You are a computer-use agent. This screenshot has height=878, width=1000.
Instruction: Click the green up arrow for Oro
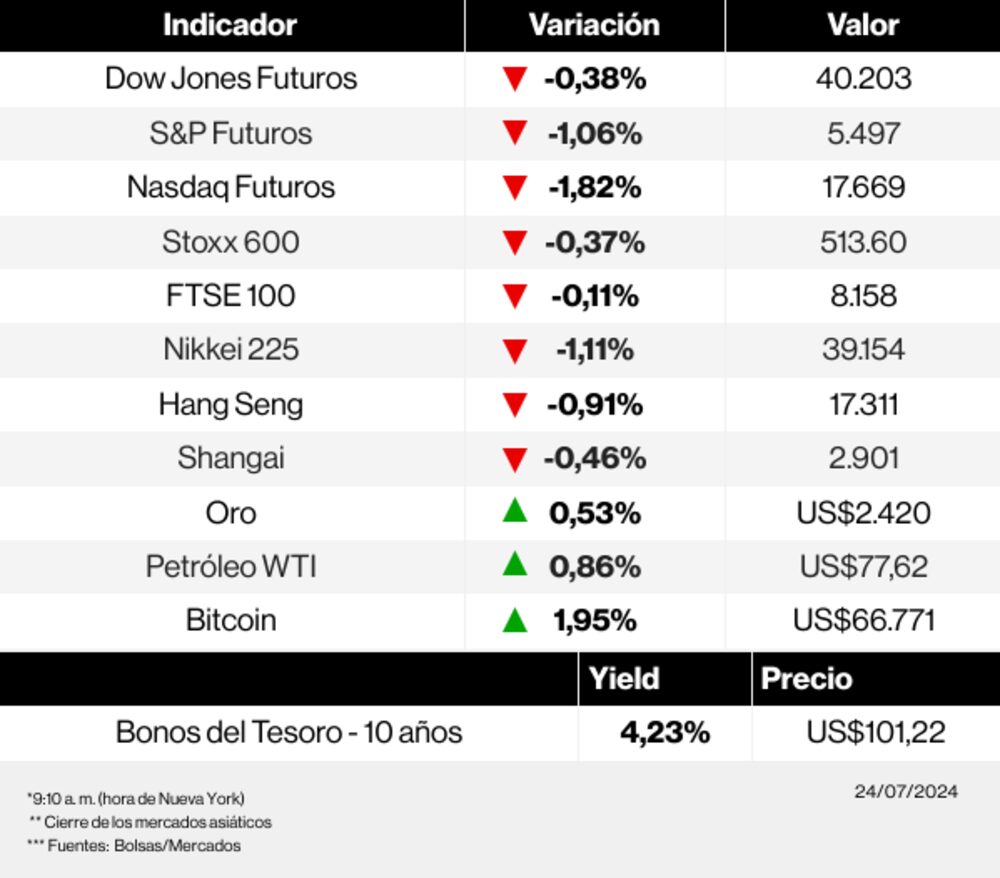coord(514,511)
